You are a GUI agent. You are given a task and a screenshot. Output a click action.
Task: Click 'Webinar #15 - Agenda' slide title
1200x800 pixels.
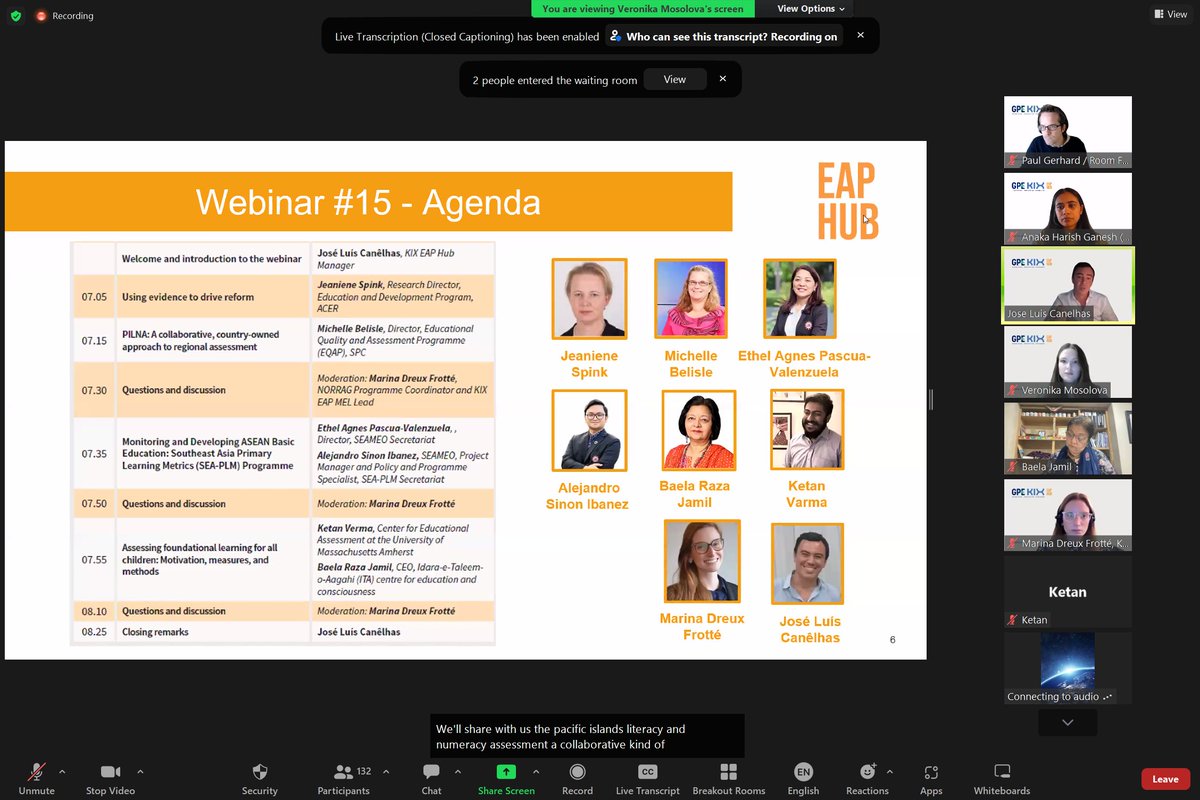click(x=368, y=202)
